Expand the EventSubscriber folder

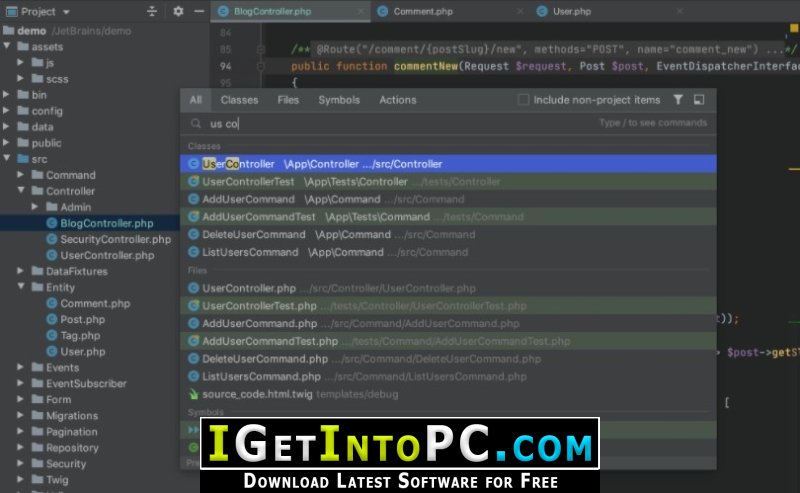[20, 383]
